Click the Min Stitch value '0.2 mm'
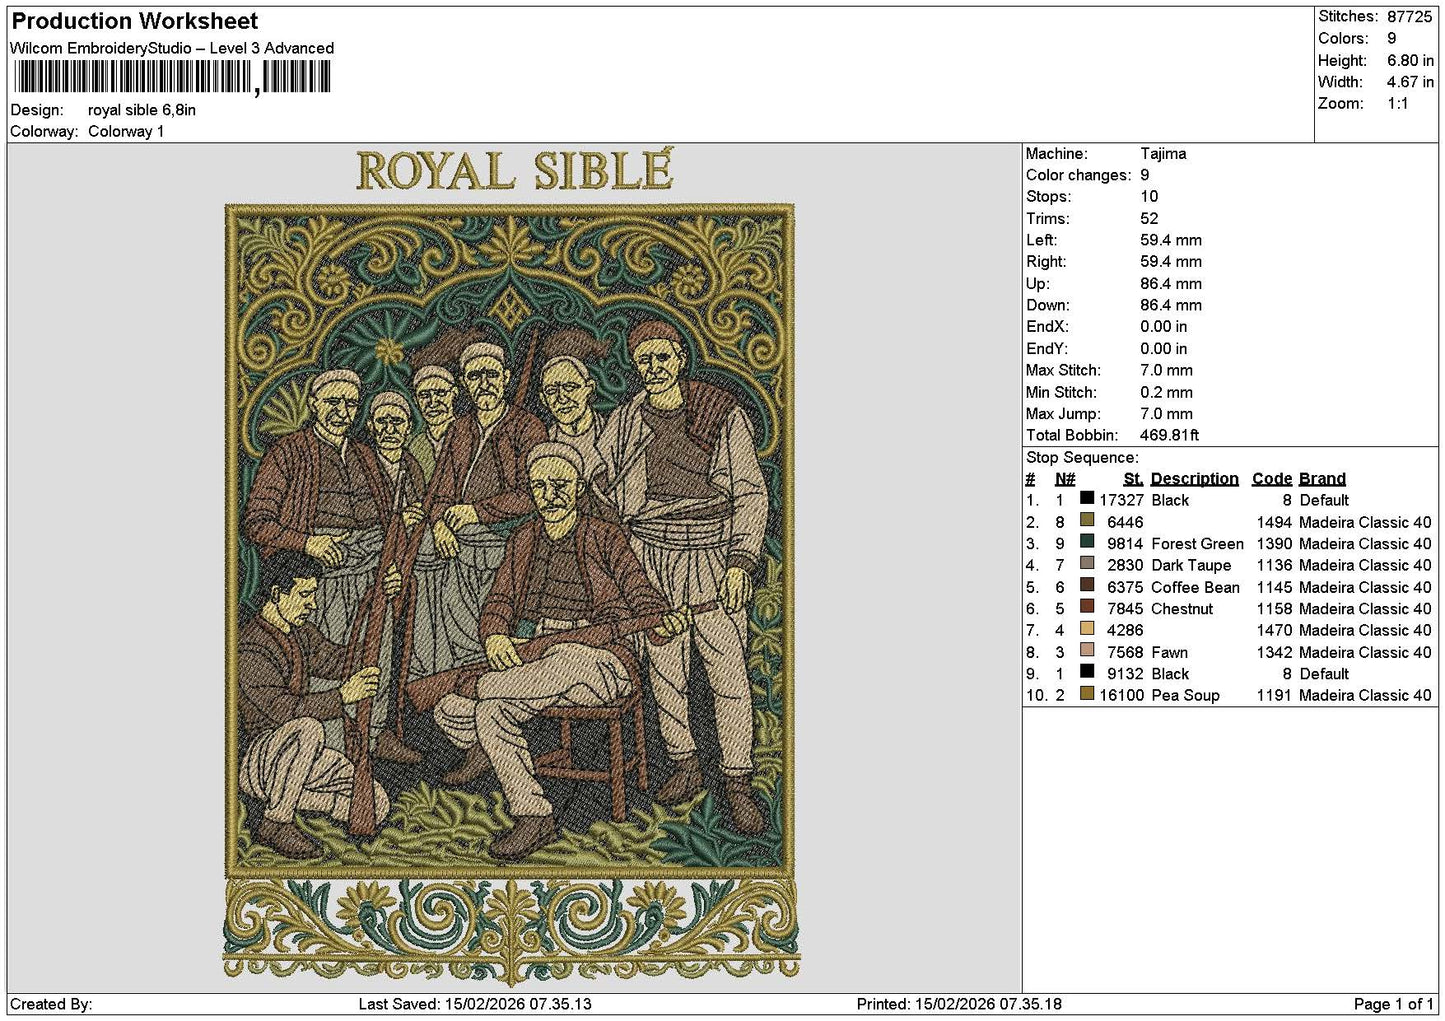This screenshot has width=1445, height=1021. [x=1166, y=393]
